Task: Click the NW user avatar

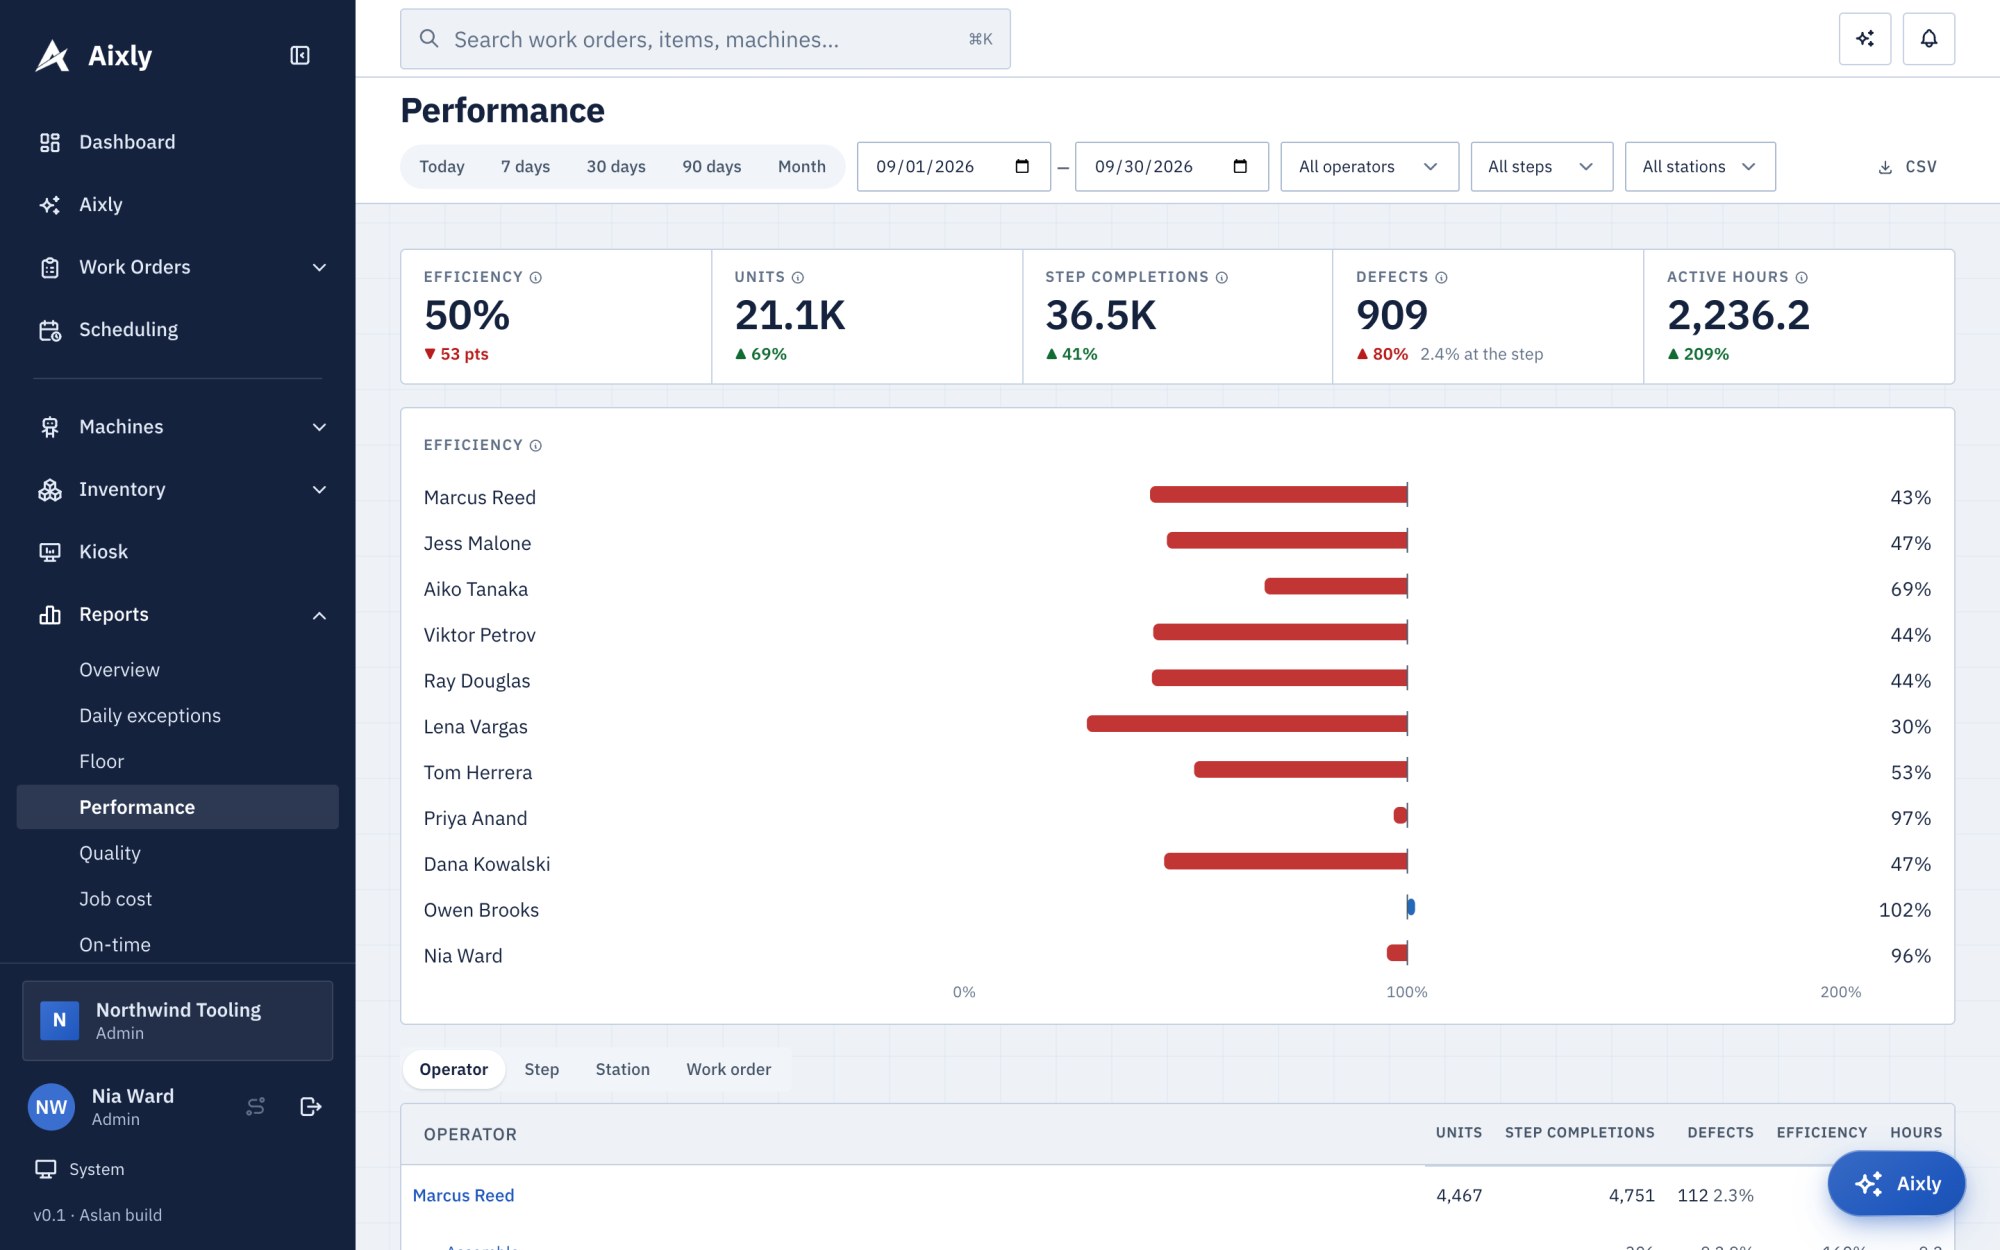Action: (51, 1107)
